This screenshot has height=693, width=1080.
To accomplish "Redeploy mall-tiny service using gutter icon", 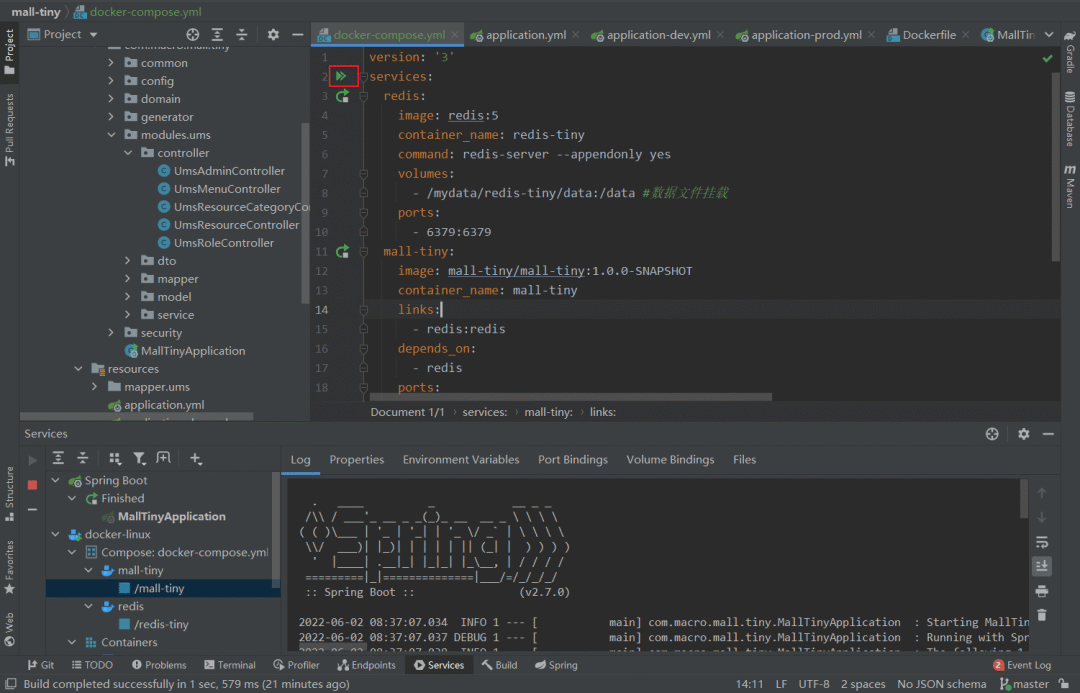I will [342, 251].
